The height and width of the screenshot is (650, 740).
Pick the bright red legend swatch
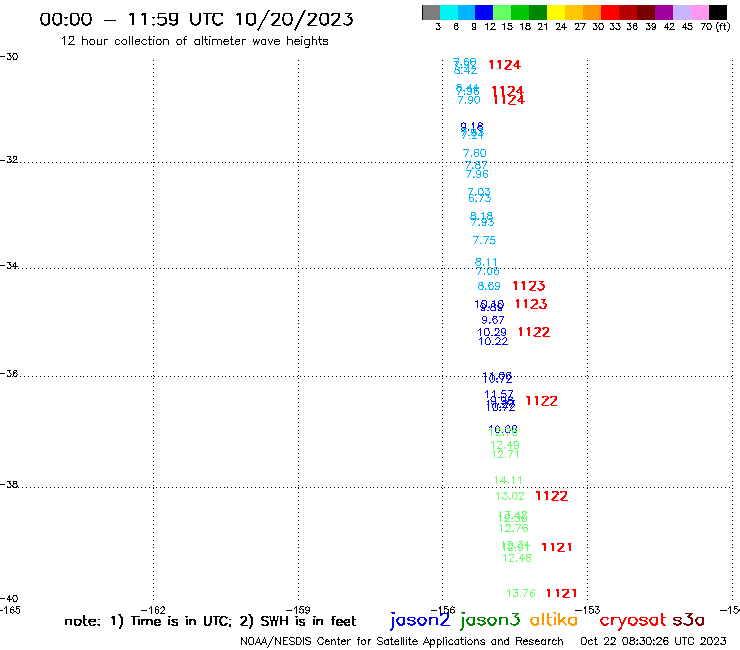(610, 12)
